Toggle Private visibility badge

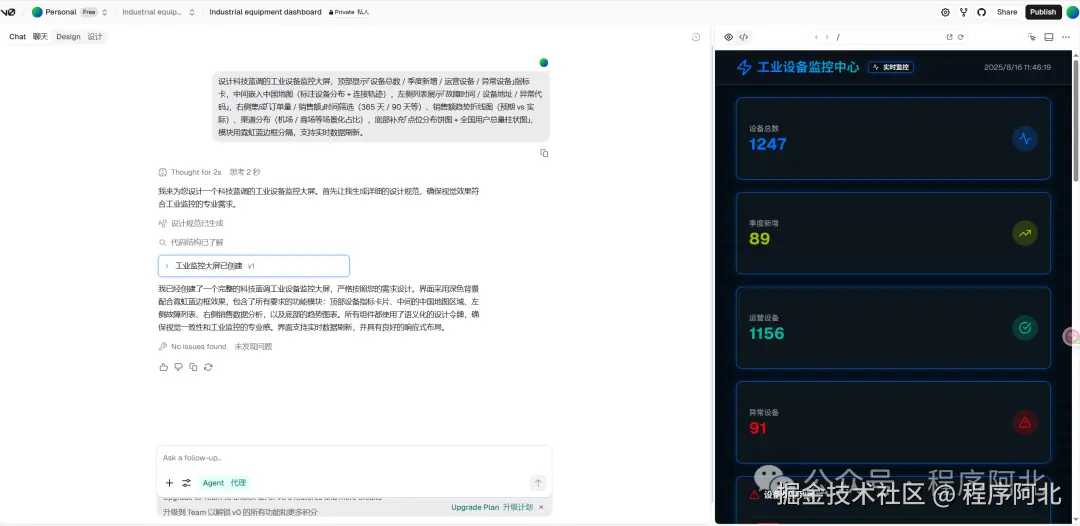(349, 12)
